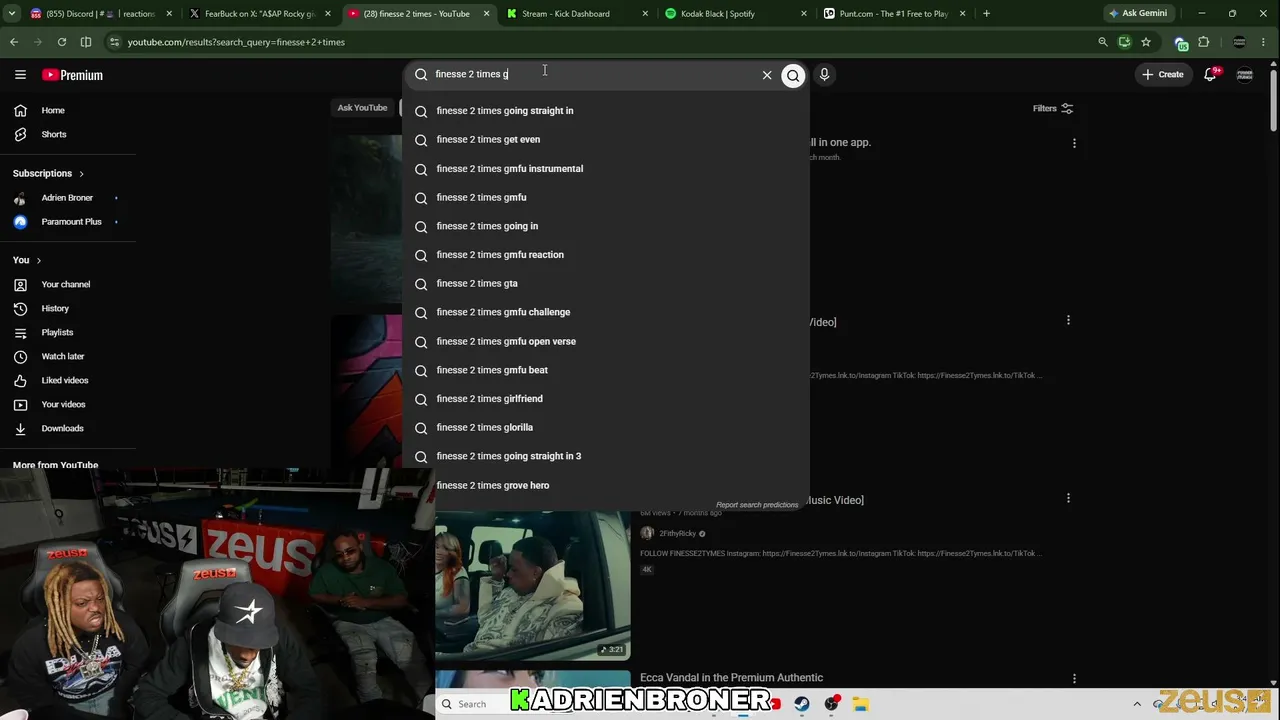This screenshot has height=720, width=1280.
Task: Clear the search box with the X
Action: pyautogui.click(x=767, y=75)
